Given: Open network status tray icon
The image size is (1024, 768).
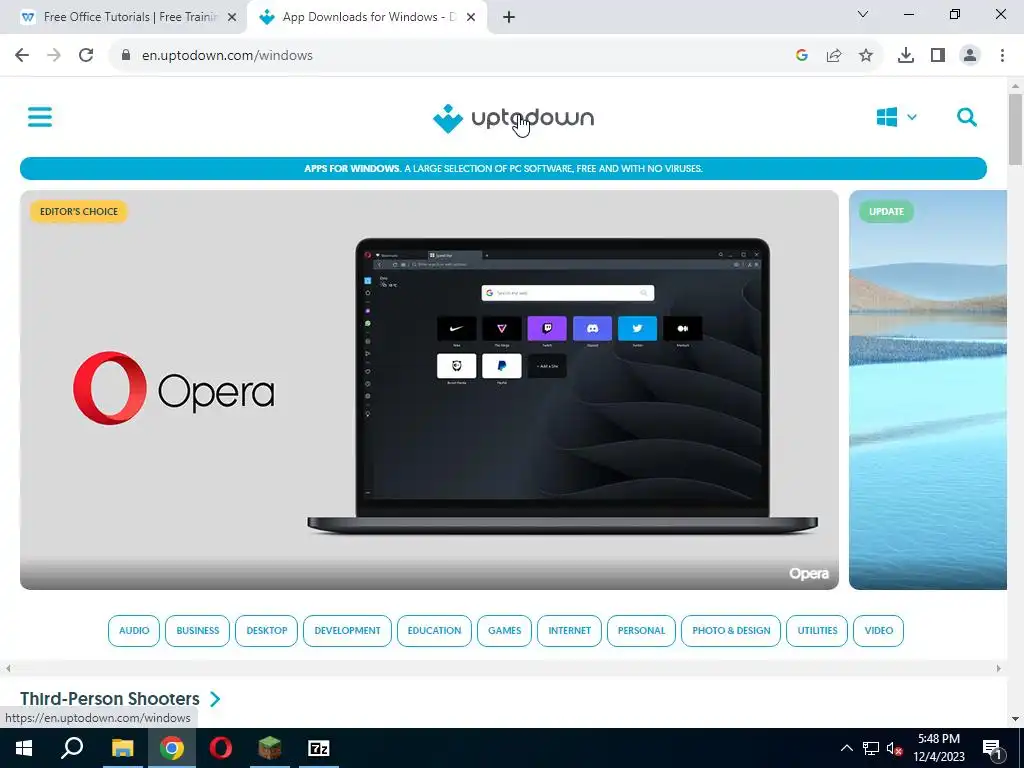Looking at the screenshot, I should [x=871, y=748].
